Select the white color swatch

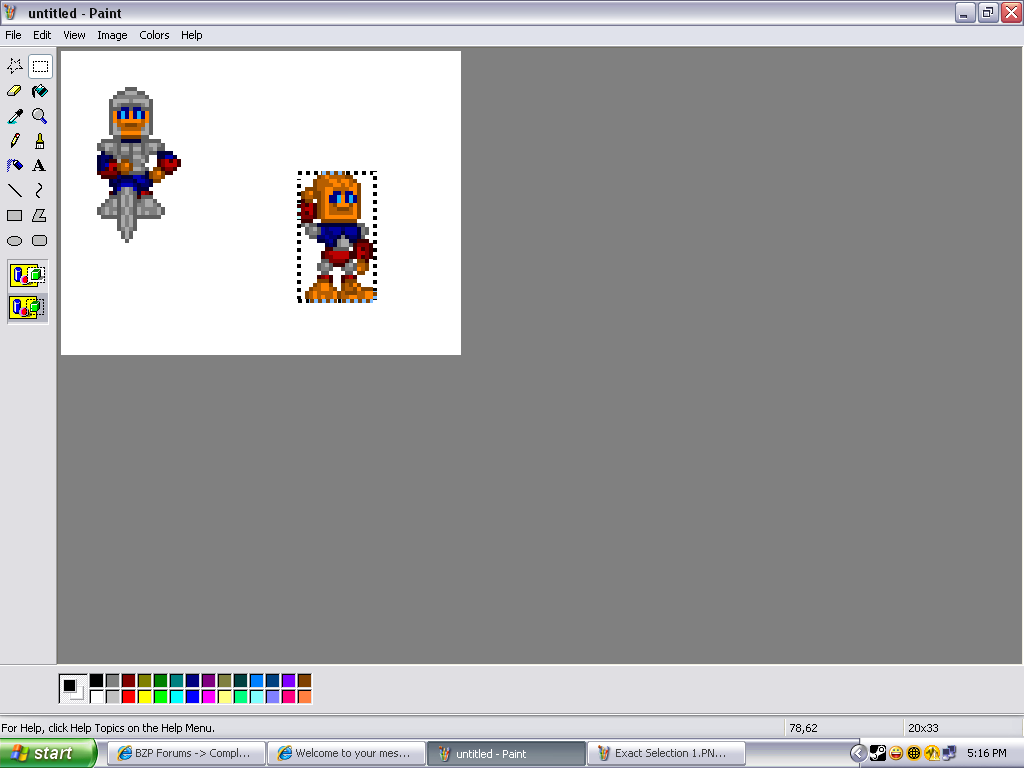97,697
